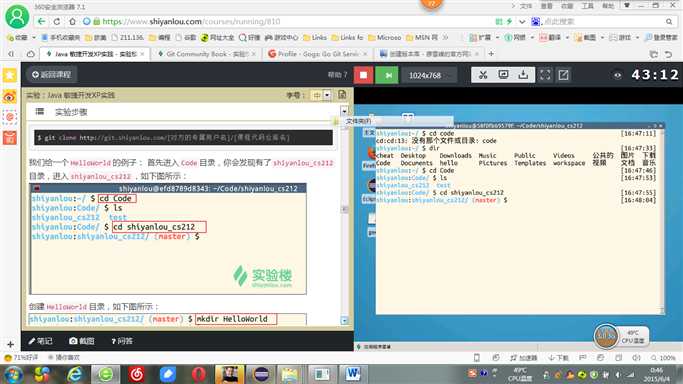Open the document icon beside font size selector
683x384 pixels.
(x=342, y=94)
